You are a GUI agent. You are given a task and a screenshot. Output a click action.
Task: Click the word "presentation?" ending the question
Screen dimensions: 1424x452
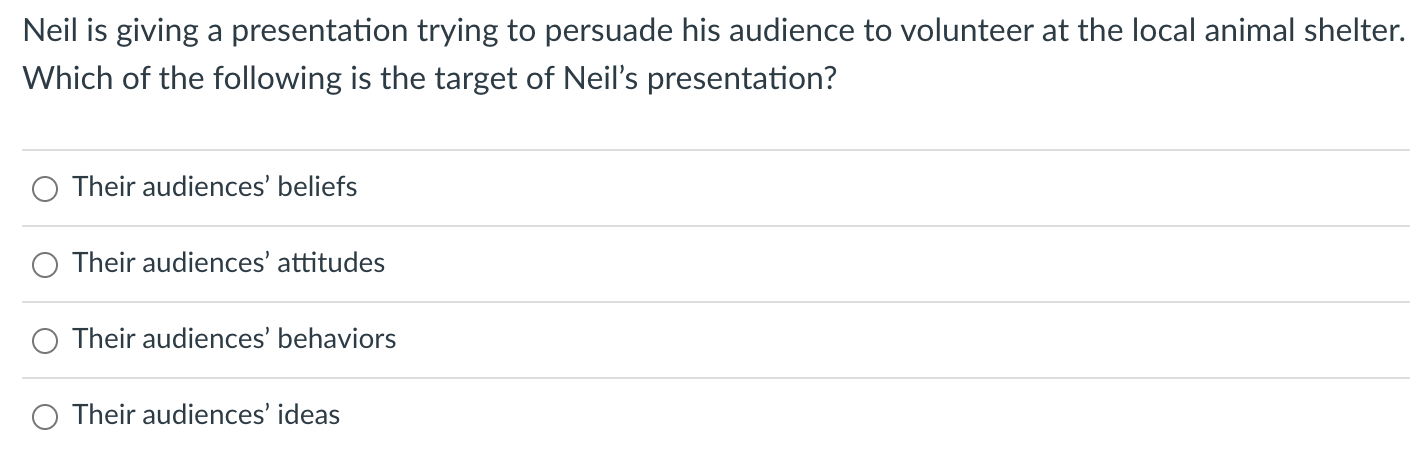pos(739,80)
